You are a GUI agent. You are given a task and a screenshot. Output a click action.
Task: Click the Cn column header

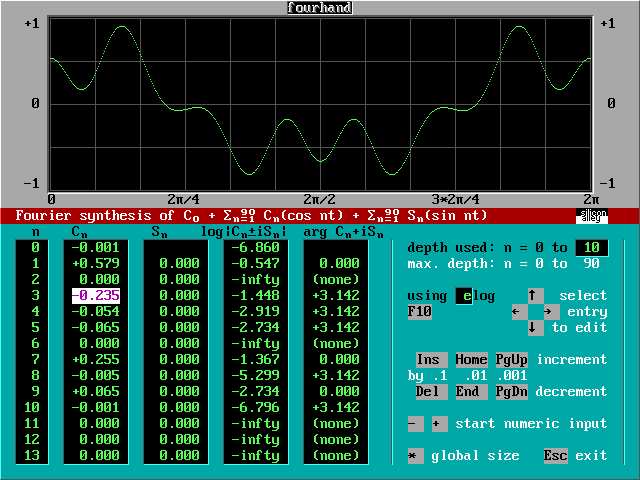pyautogui.click(x=80, y=232)
